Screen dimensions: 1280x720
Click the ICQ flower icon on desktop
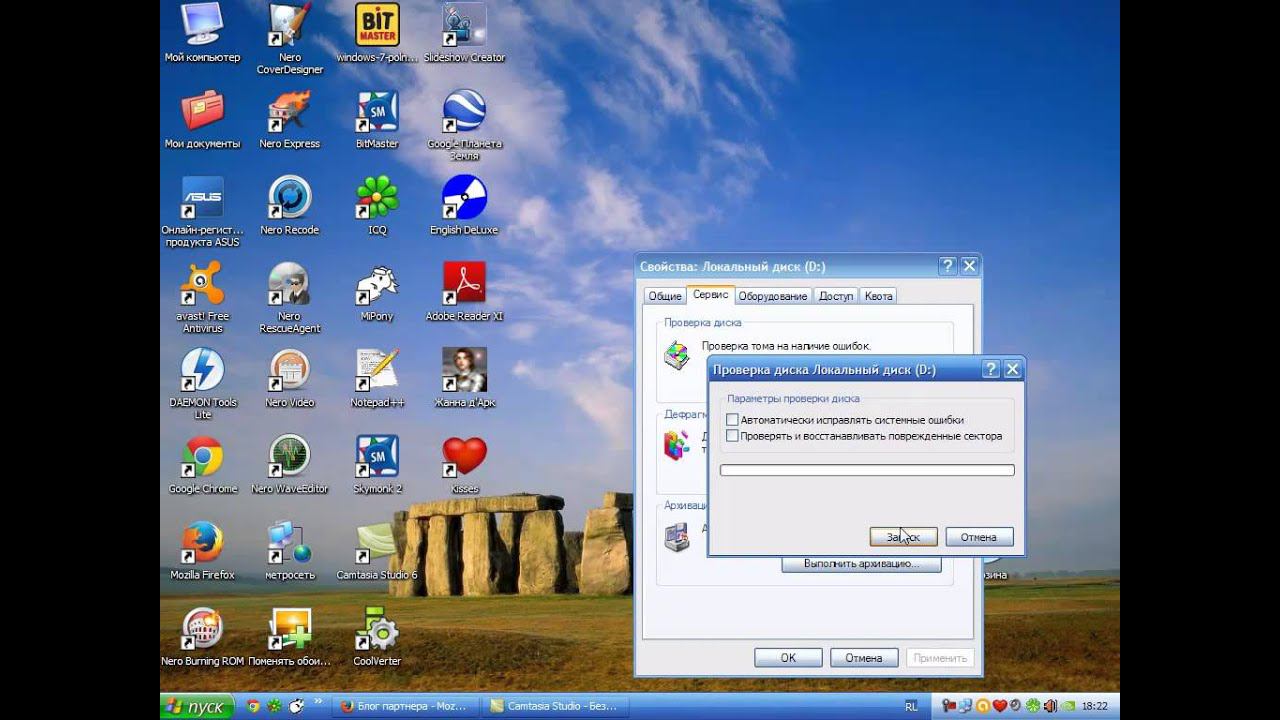click(377, 205)
